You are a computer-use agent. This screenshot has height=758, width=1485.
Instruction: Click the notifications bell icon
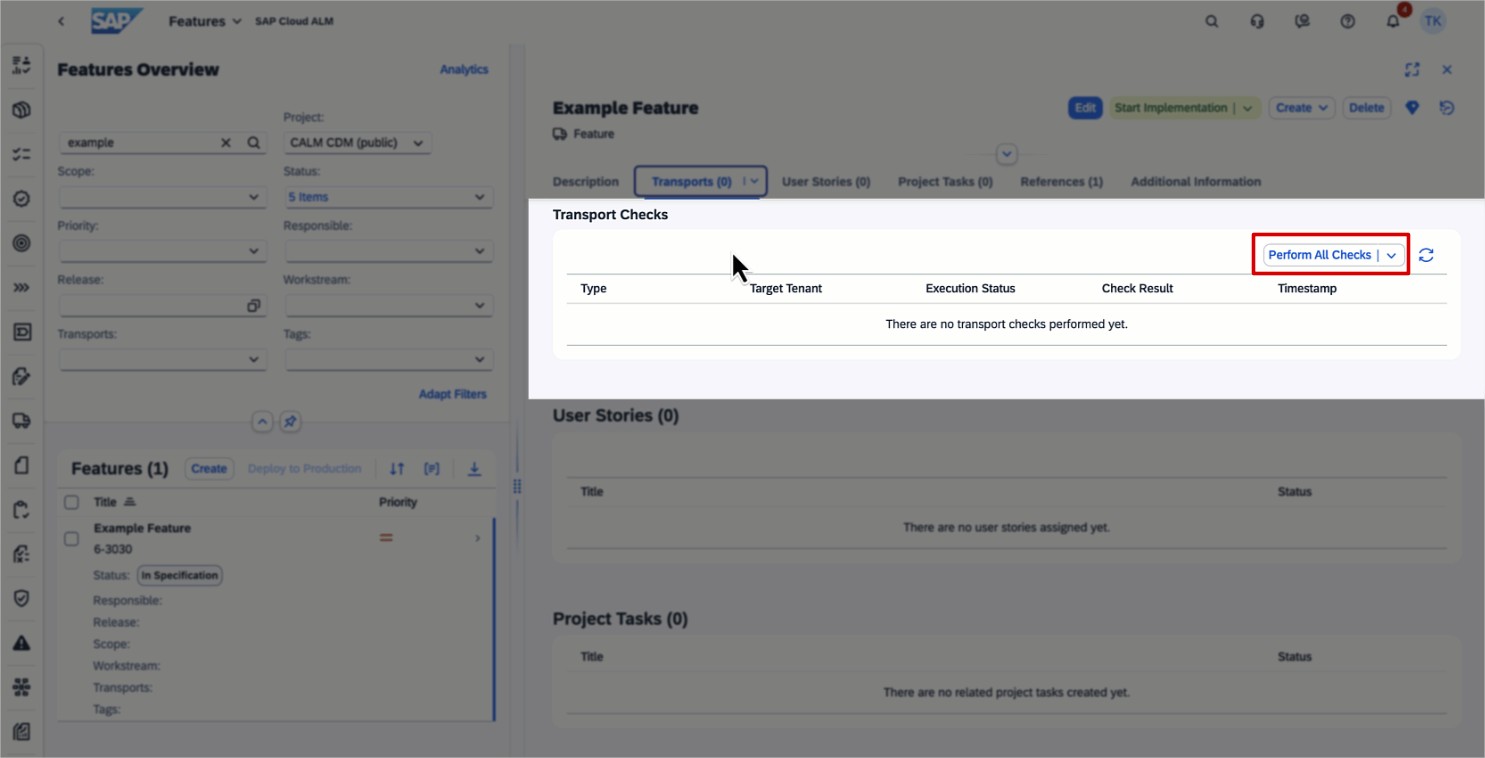pos(1393,21)
